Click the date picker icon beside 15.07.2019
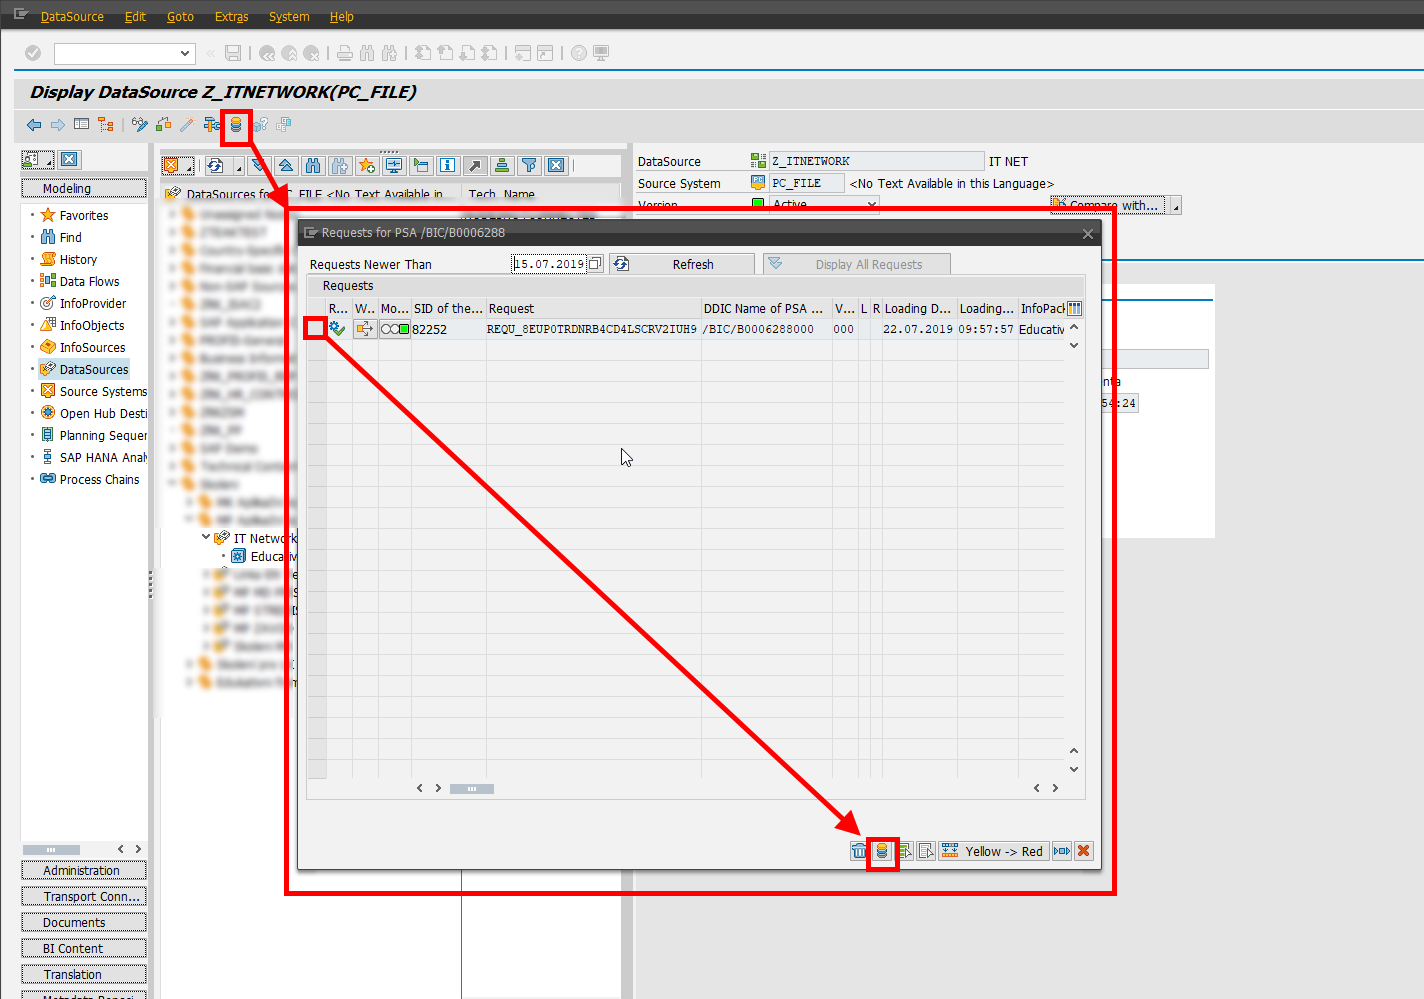This screenshot has height=999, width=1424. 596,264
